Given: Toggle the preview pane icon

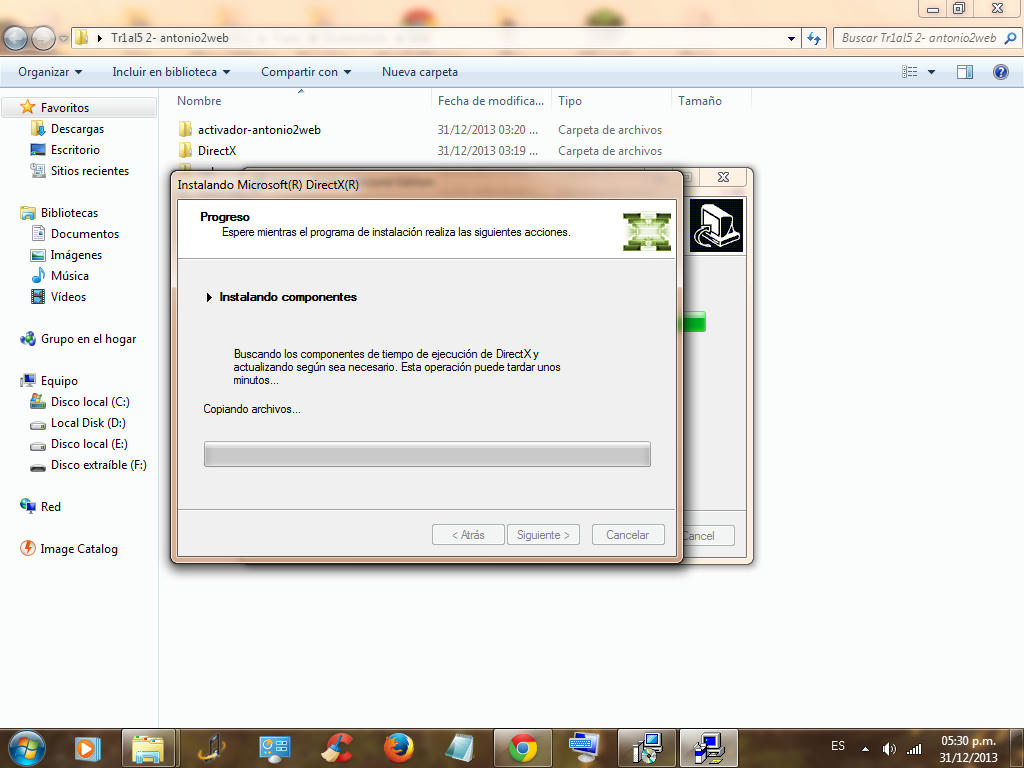Looking at the screenshot, I should coord(965,72).
